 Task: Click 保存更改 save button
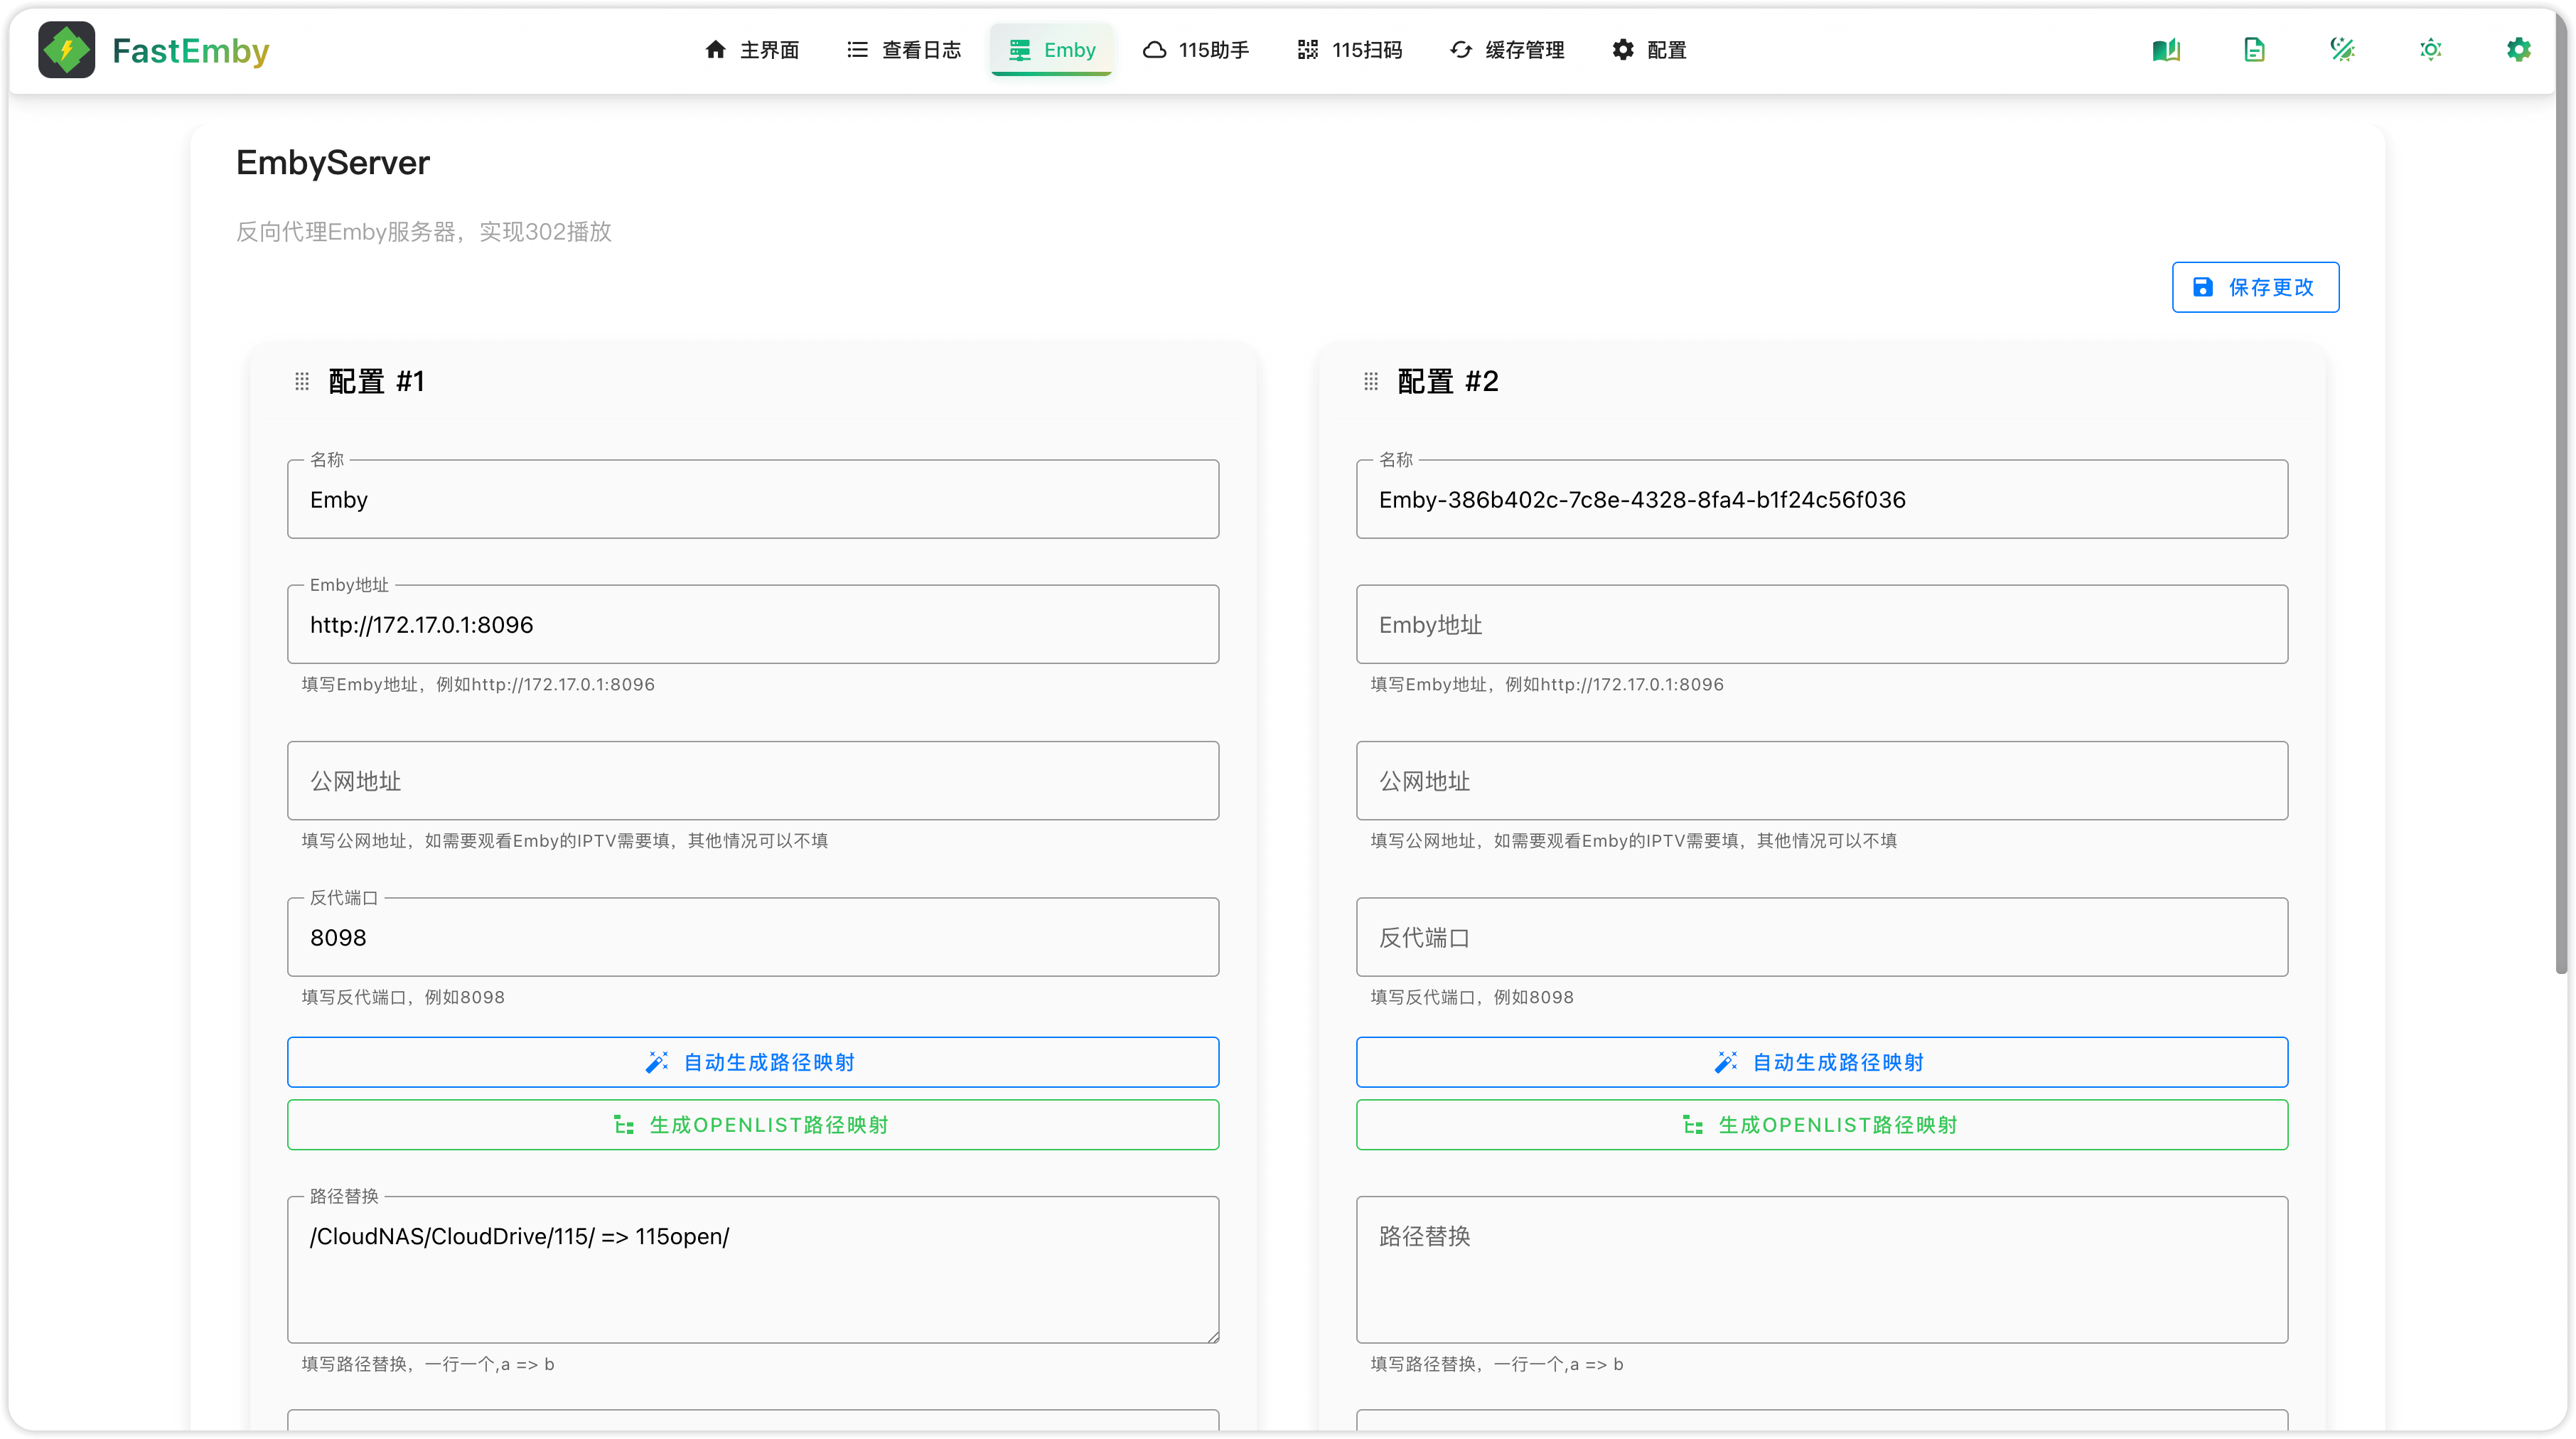tap(2255, 287)
